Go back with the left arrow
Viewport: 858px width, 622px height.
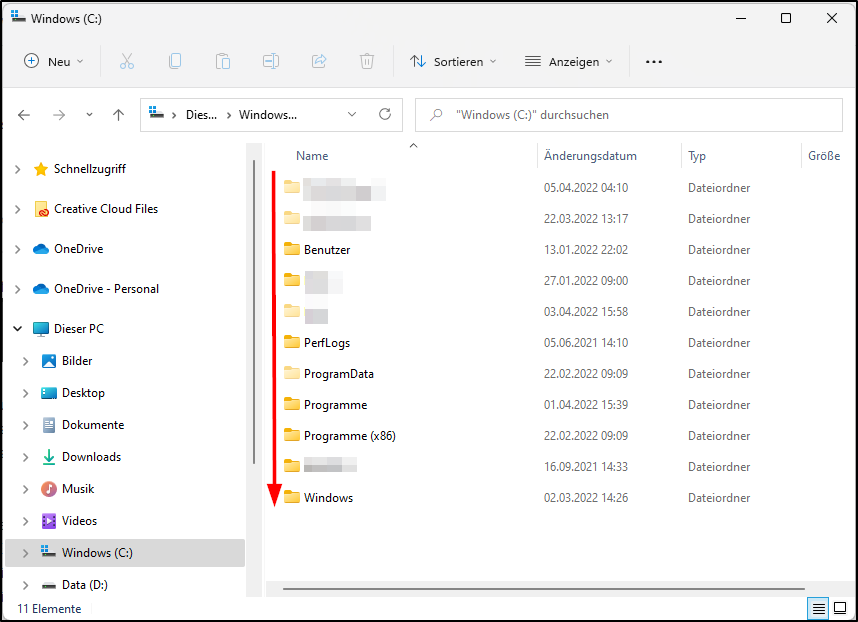click(24, 115)
